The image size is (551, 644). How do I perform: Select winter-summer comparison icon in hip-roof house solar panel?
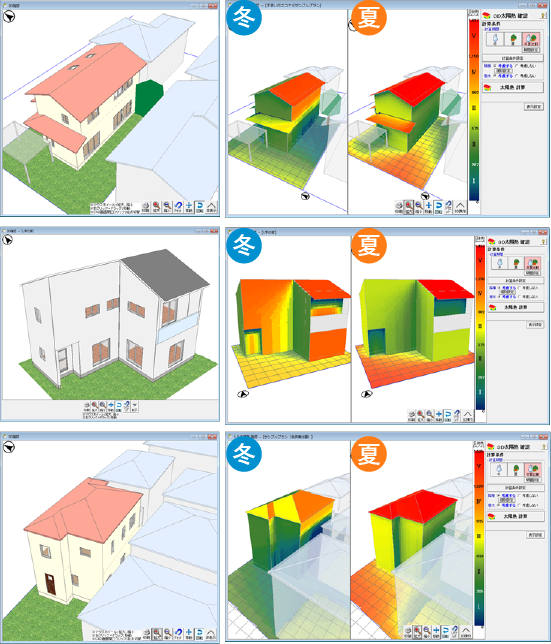533,470
